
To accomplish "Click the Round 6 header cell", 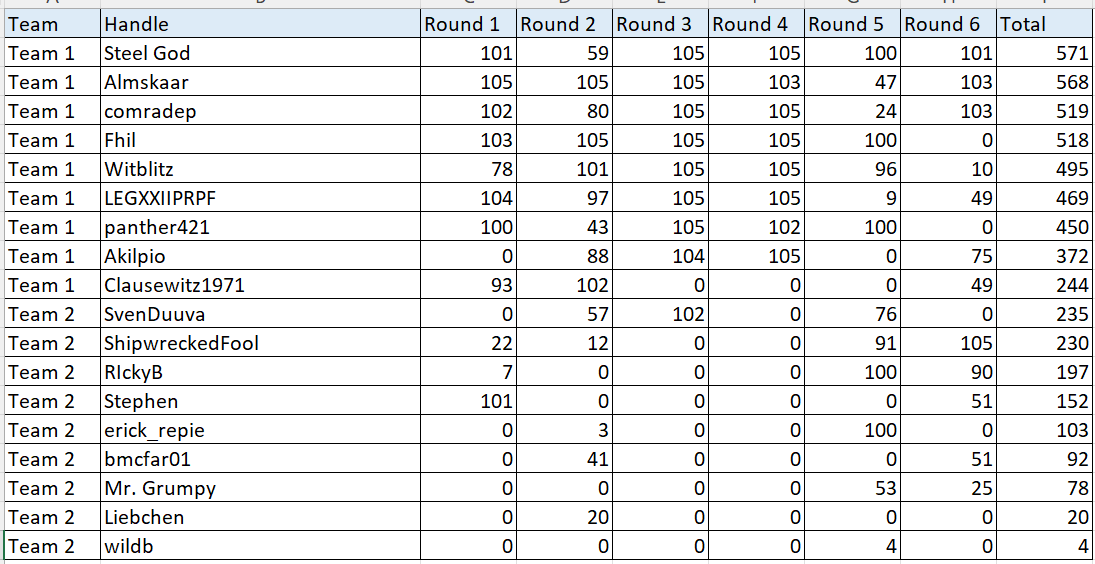I will coord(948,24).
